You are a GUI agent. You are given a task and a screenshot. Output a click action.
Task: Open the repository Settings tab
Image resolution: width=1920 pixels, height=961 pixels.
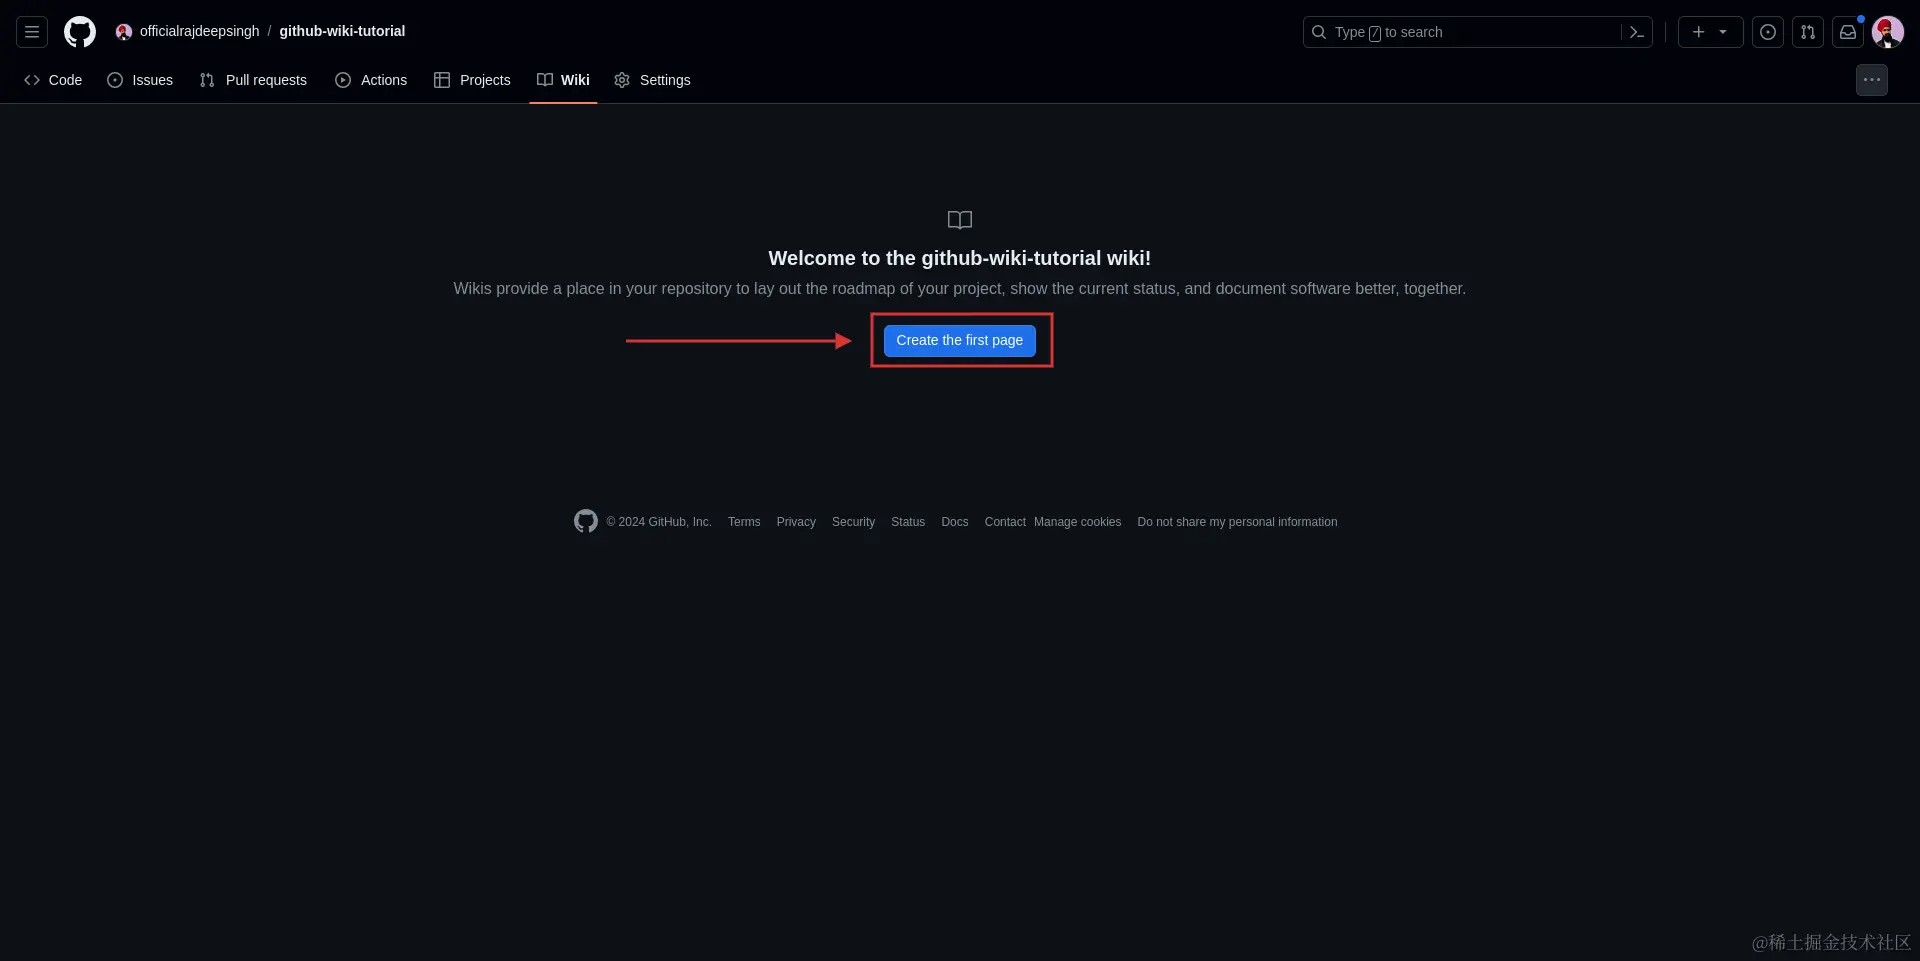tap(652, 80)
